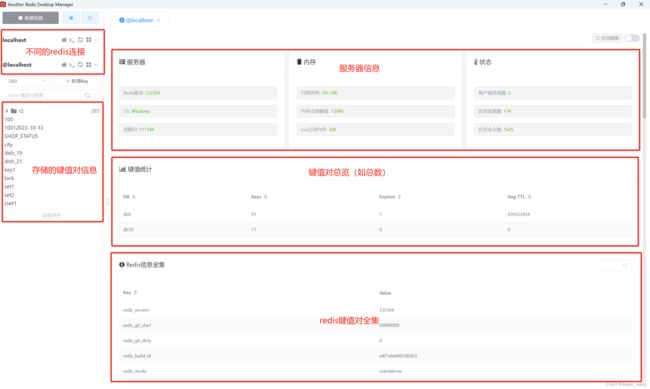Refresh the @localhost connection
The image size is (650, 389).
pos(80,65)
